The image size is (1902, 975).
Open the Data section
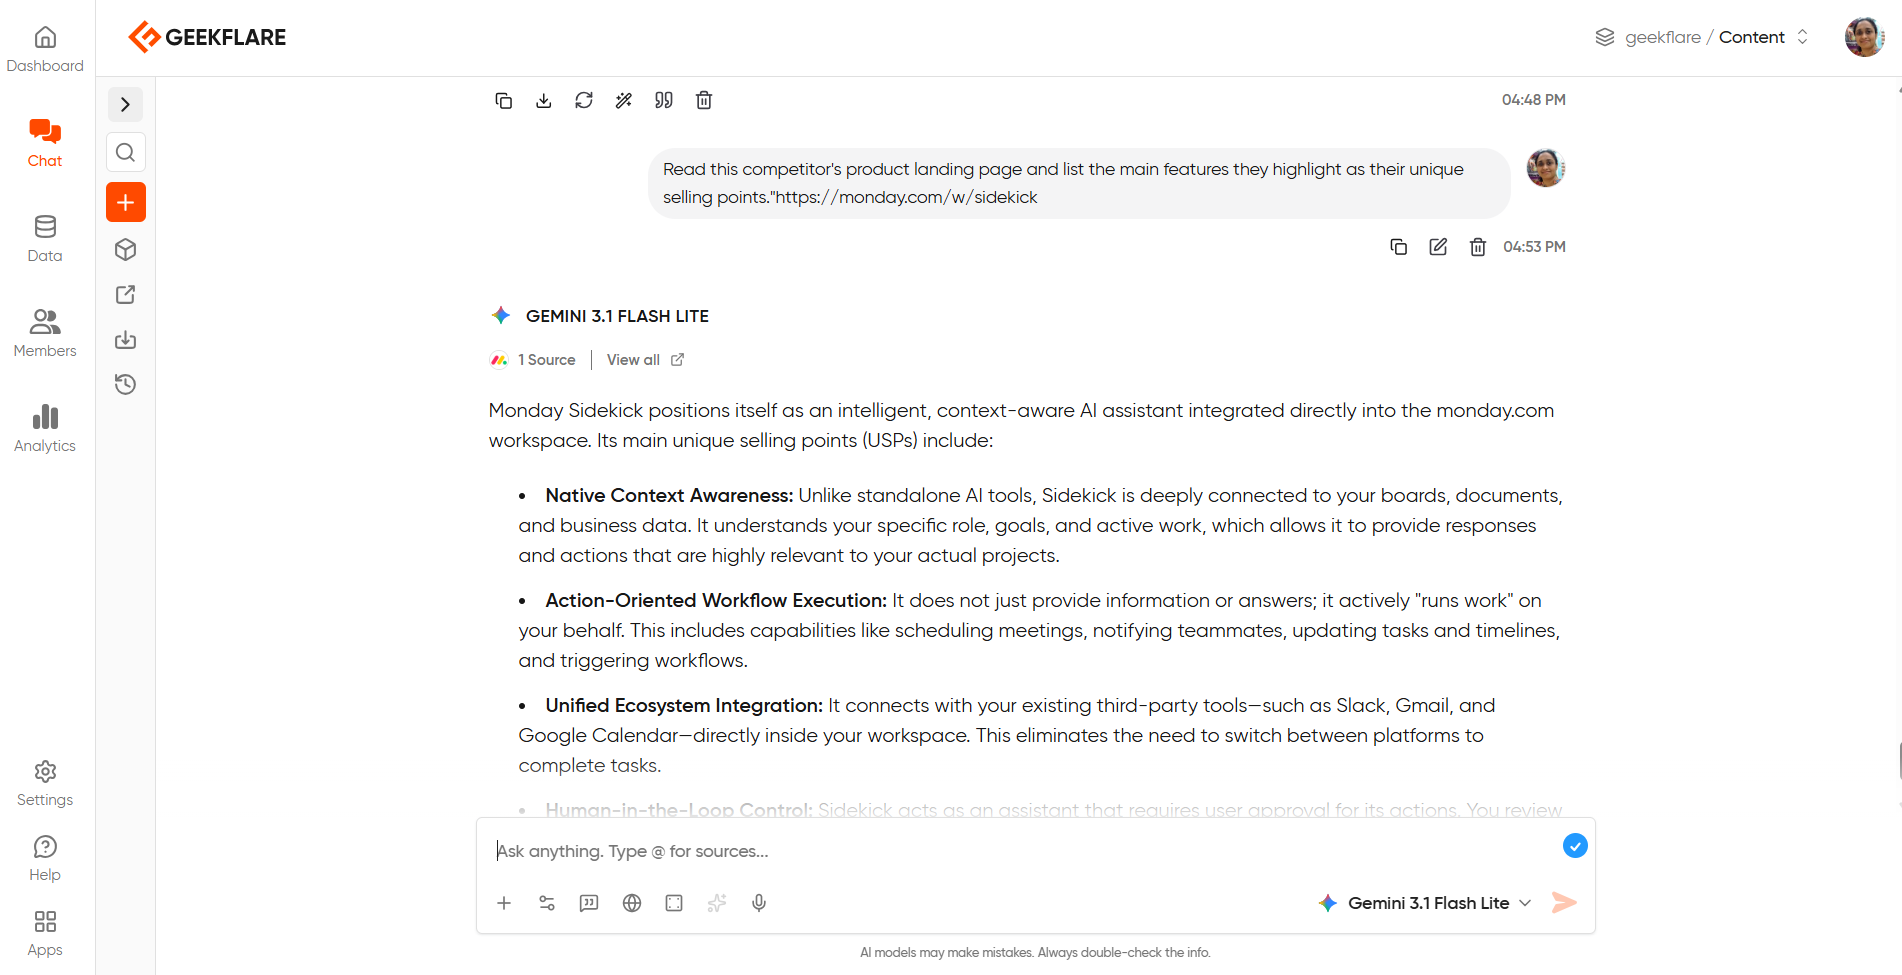pos(45,239)
